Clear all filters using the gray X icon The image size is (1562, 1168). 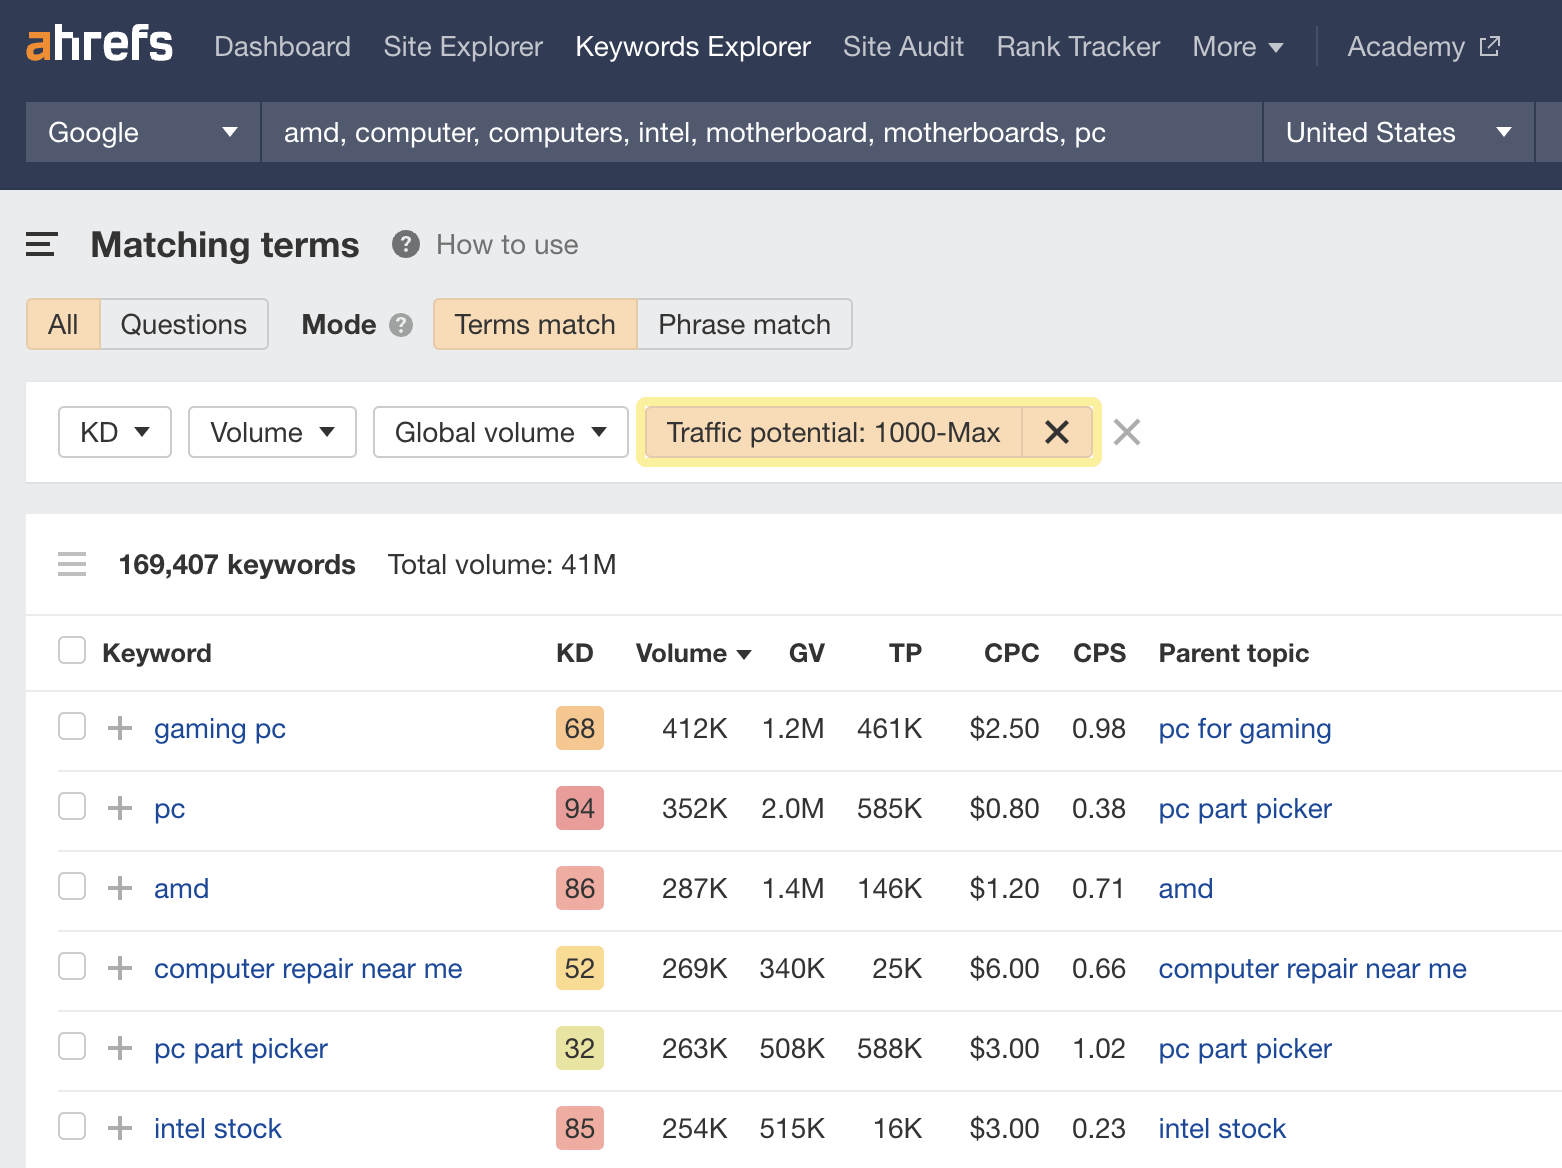[1126, 432]
